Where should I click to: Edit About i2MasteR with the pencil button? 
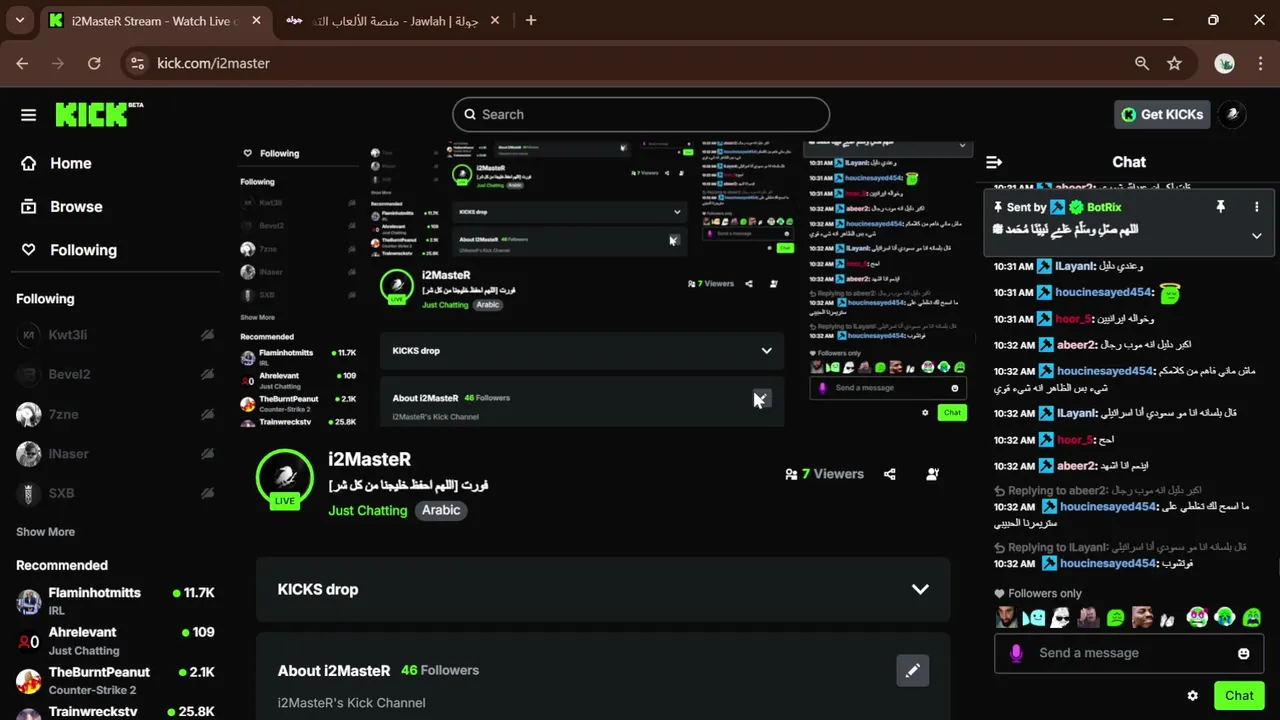tap(912, 671)
